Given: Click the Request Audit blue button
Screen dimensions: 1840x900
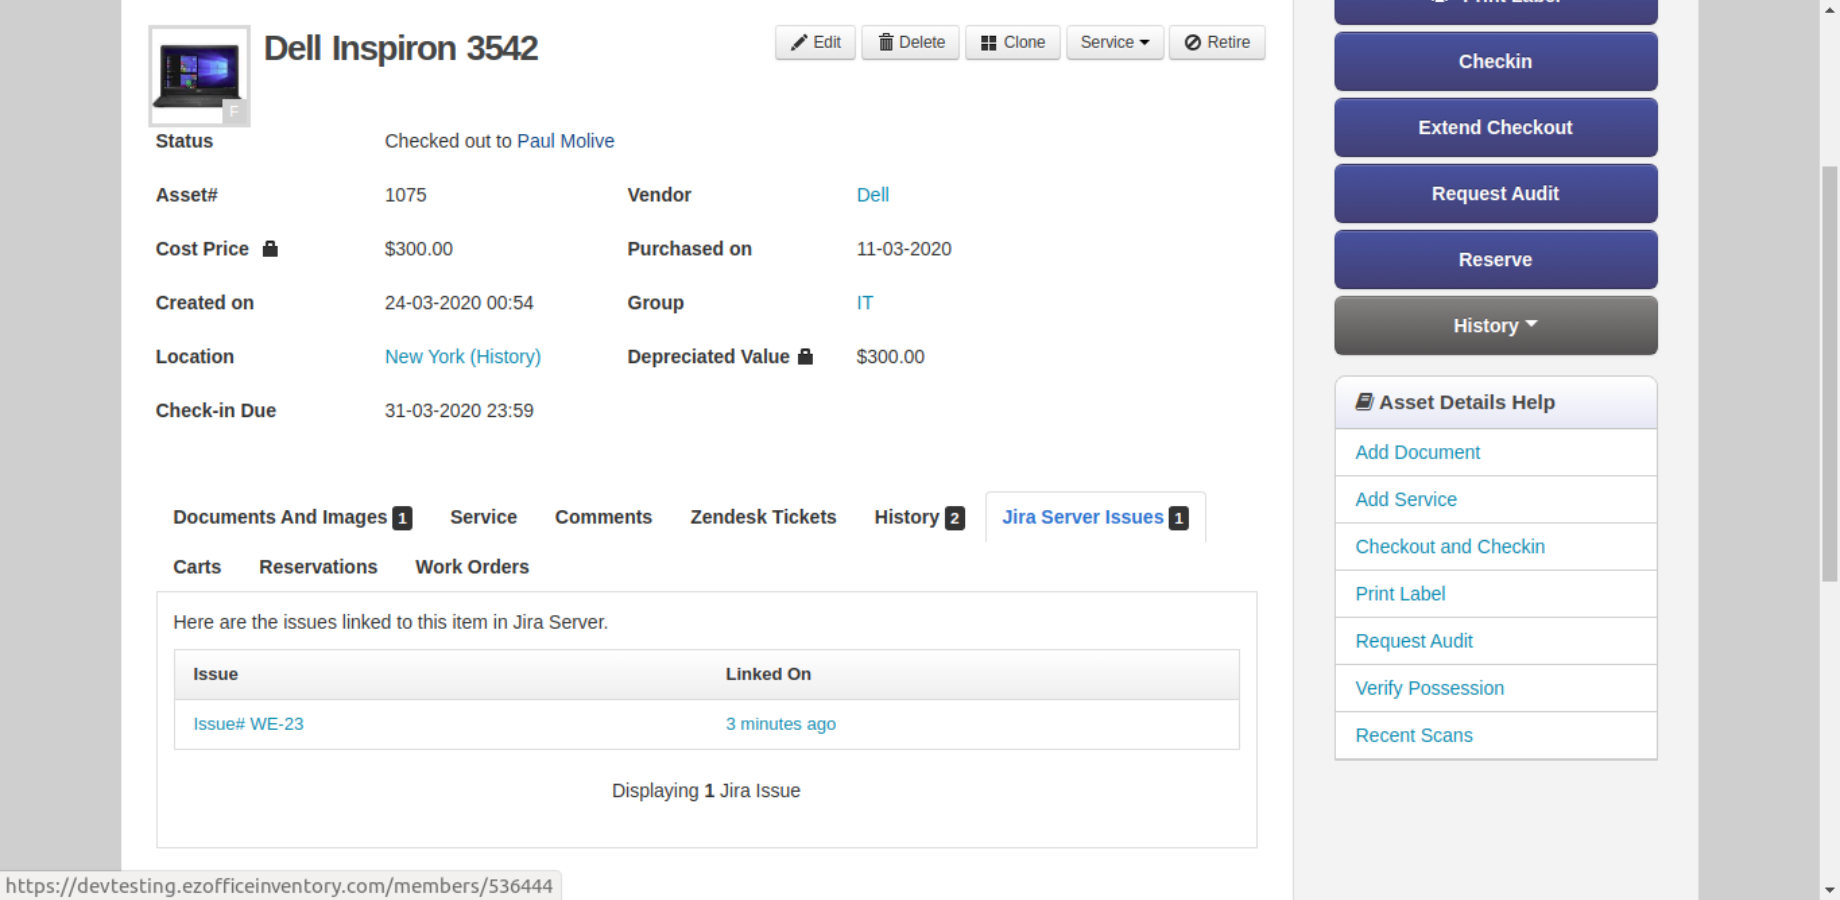Looking at the screenshot, I should tap(1495, 193).
